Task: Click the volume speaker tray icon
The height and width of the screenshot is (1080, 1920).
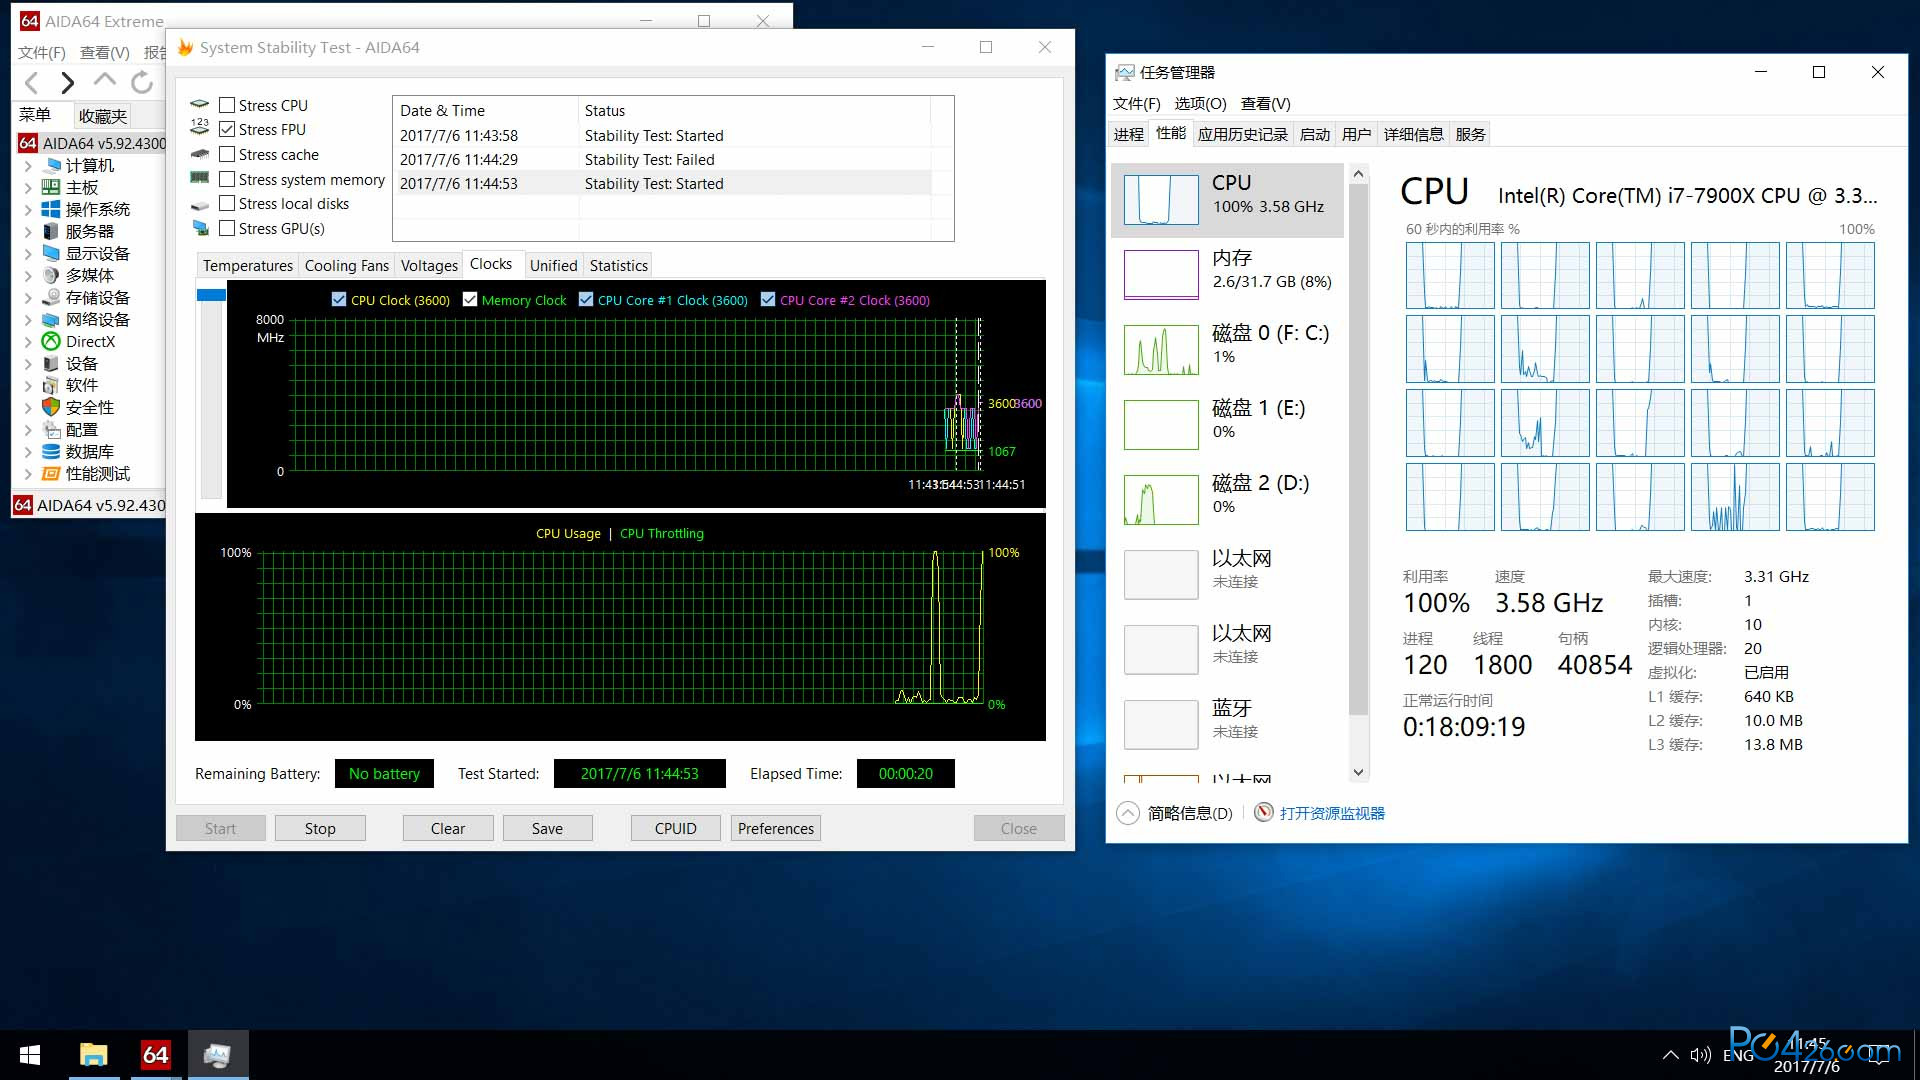Action: point(1700,1055)
